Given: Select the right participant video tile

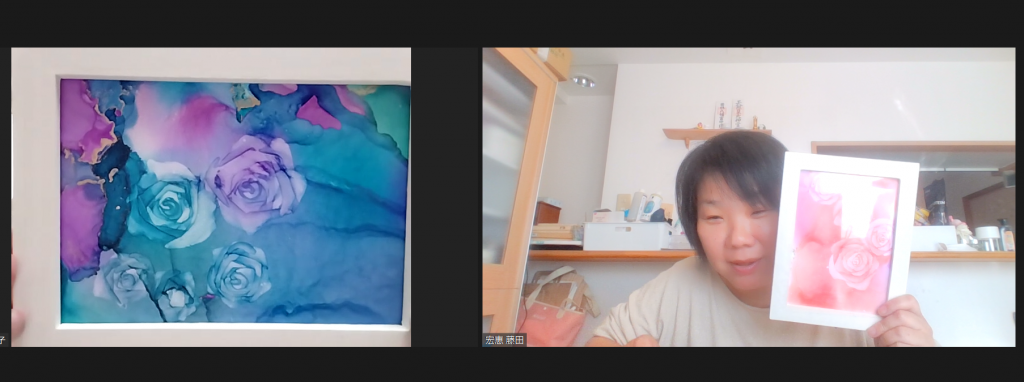Looking at the screenshot, I should (x=749, y=197).
